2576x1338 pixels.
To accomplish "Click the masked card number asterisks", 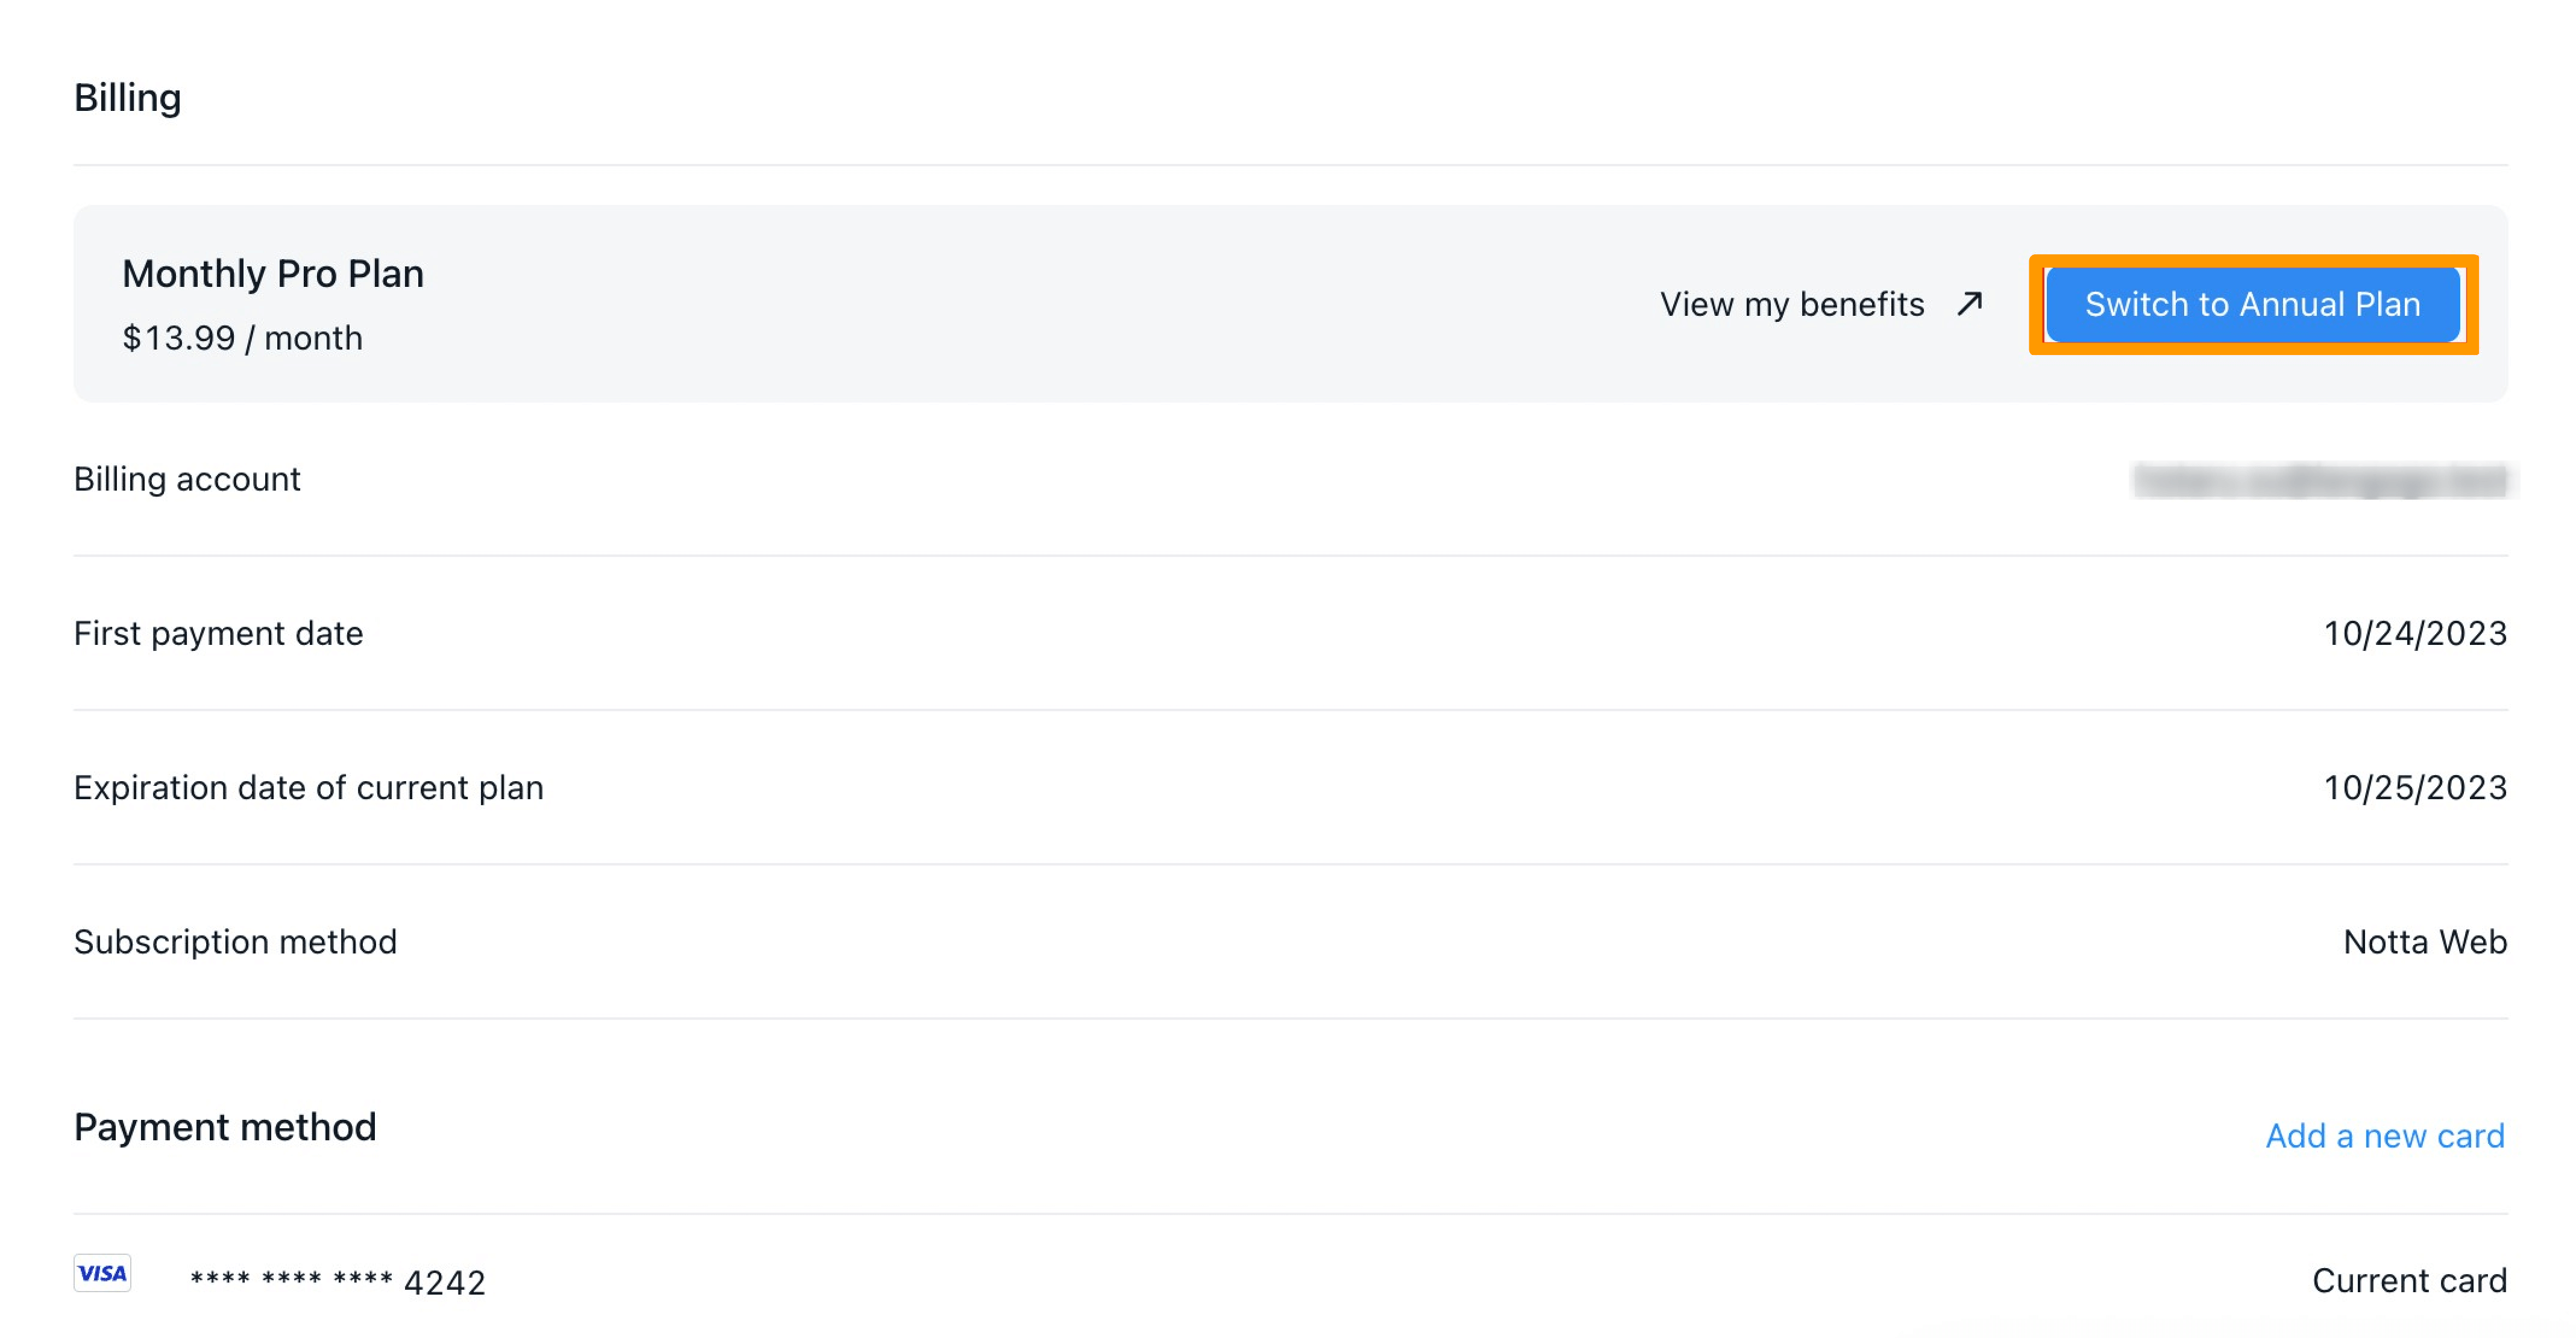I will 291,1278.
